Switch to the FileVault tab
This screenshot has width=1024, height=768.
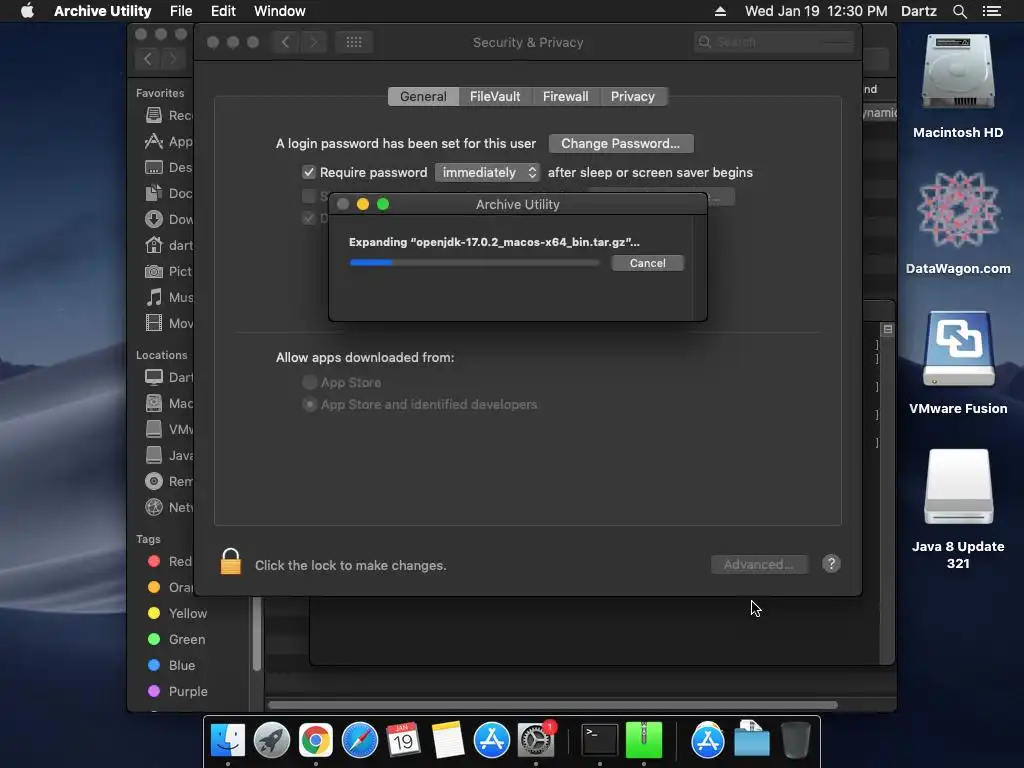pyautogui.click(x=495, y=97)
